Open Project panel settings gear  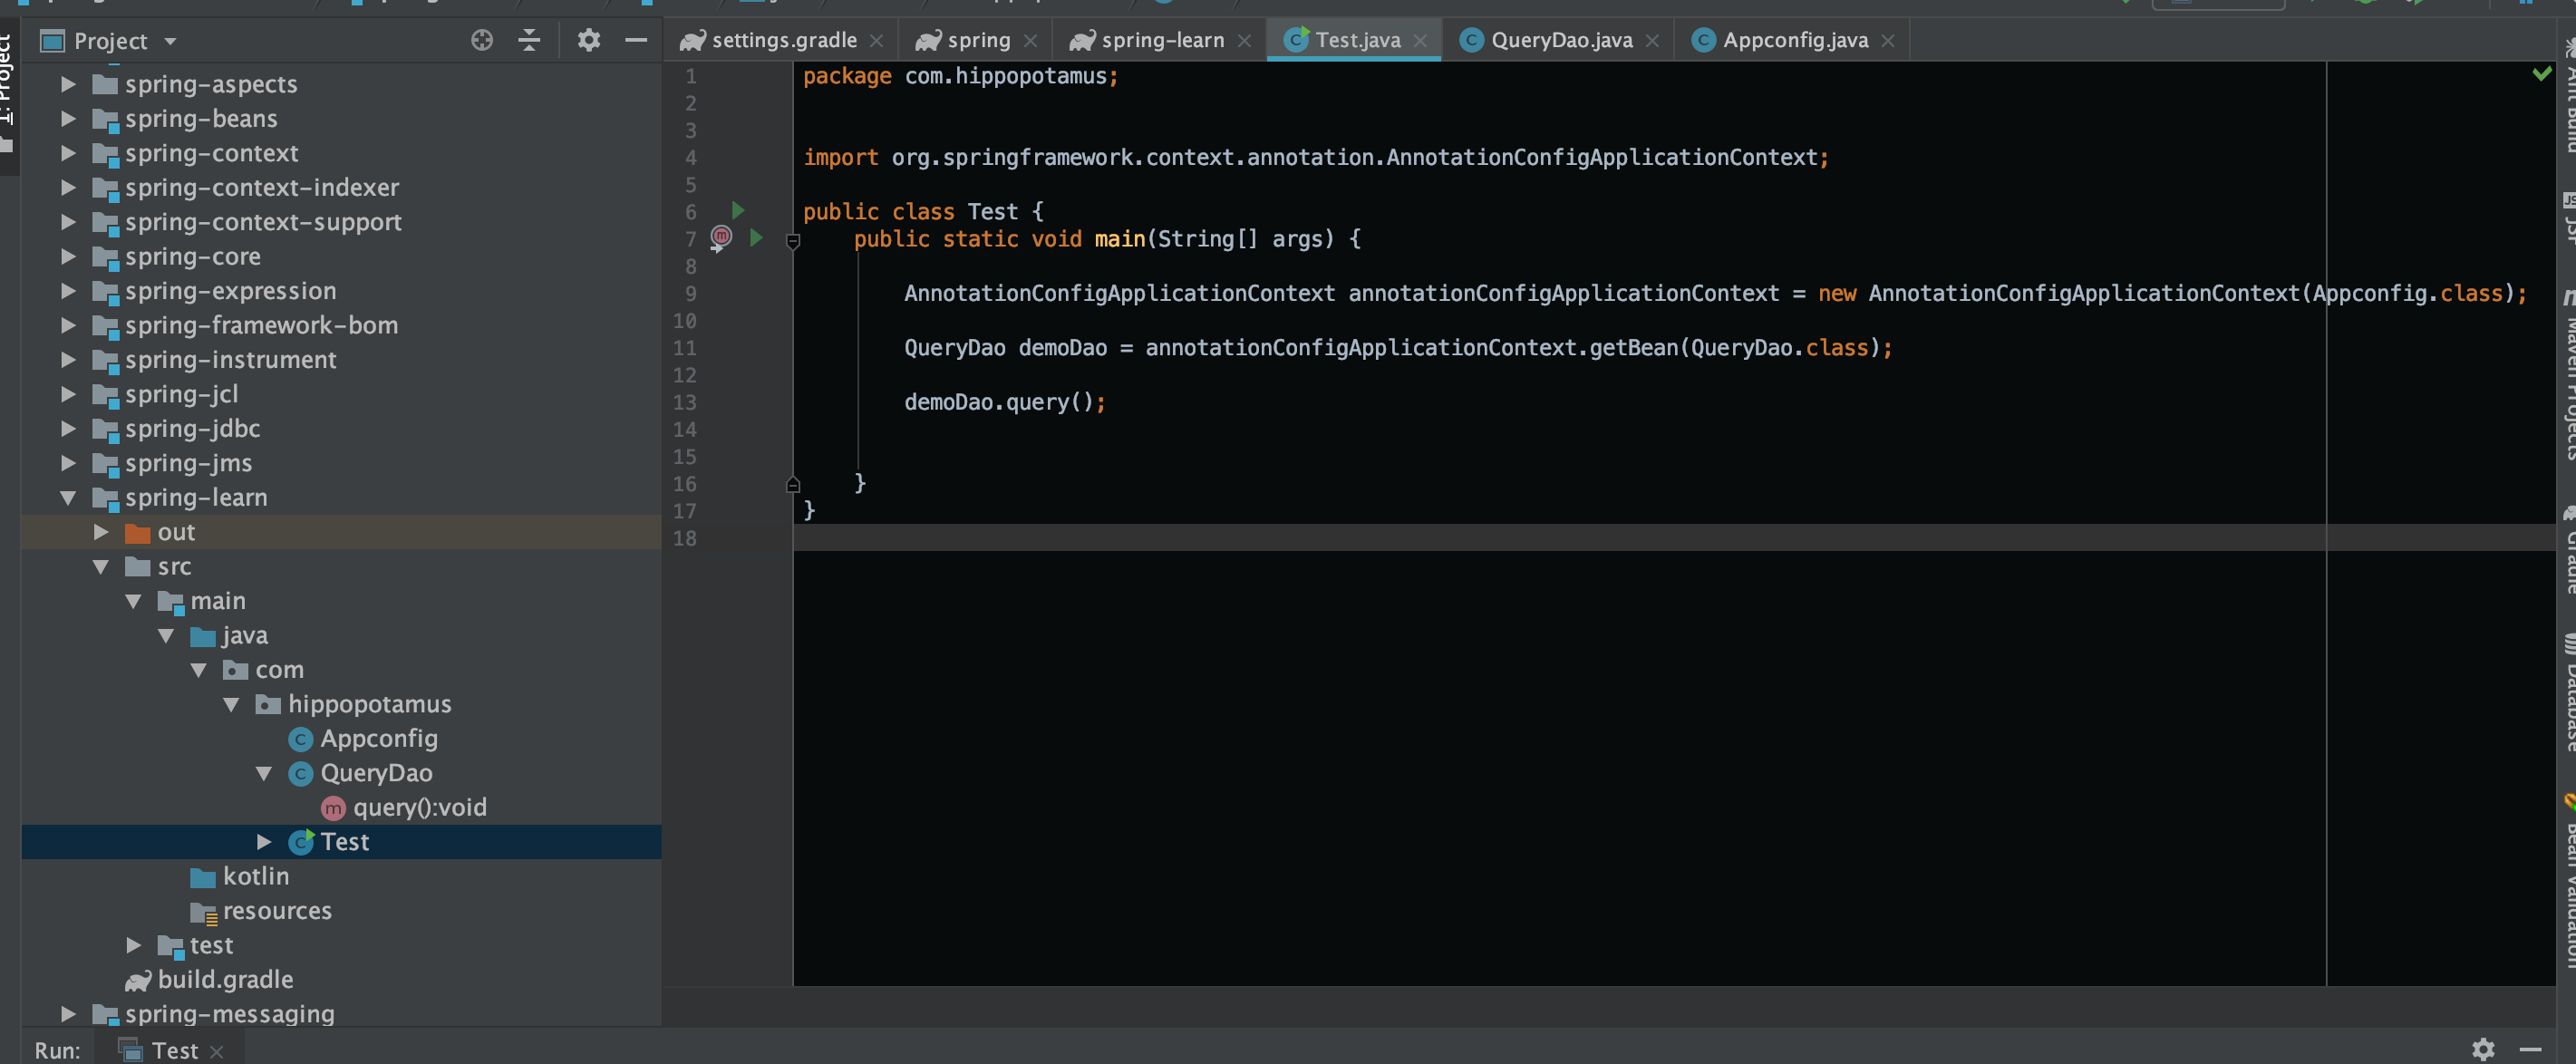point(588,40)
